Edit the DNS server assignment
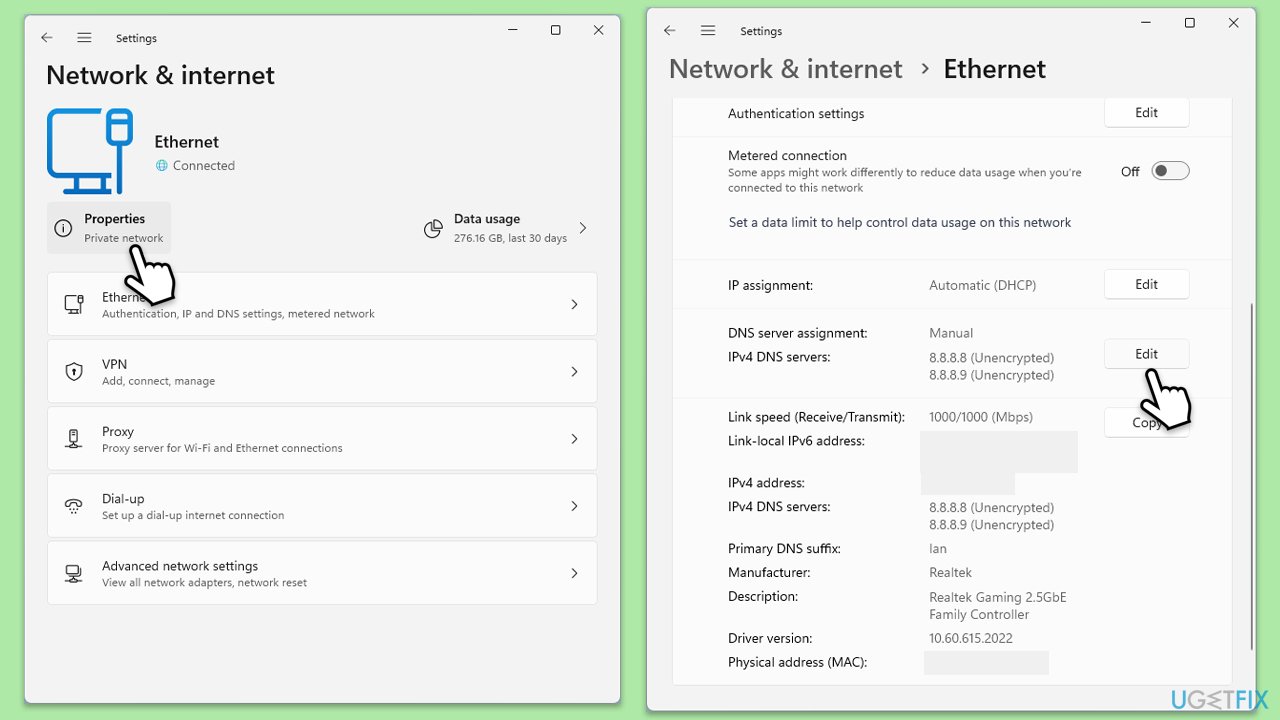 pos(1146,353)
